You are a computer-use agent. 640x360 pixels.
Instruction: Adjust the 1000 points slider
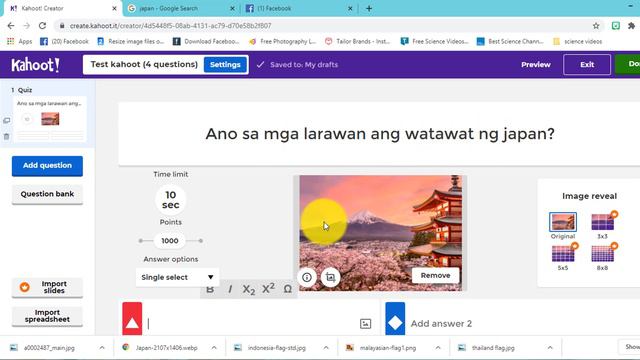tap(170, 241)
